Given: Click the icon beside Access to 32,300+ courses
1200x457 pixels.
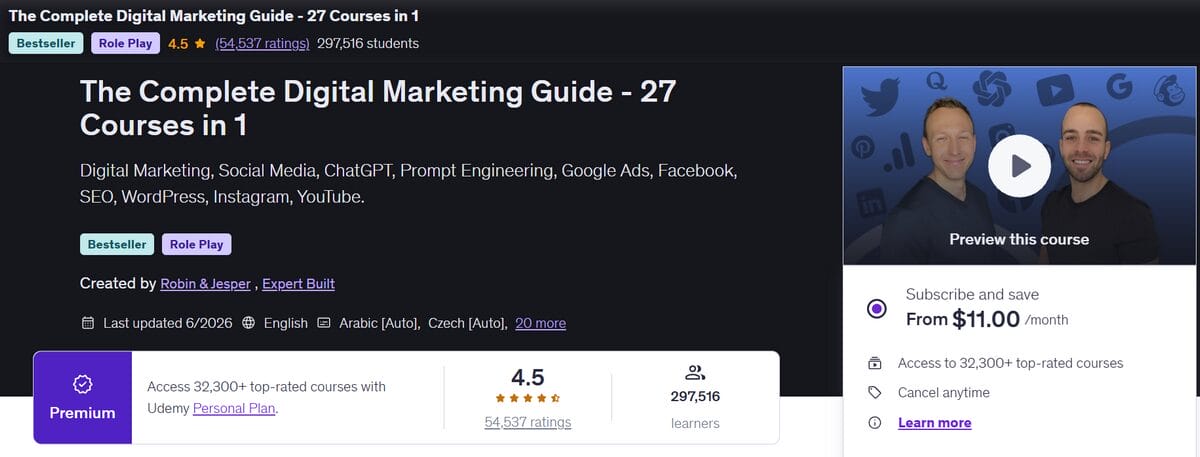Looking at the screenshot, I should point(875,363).
